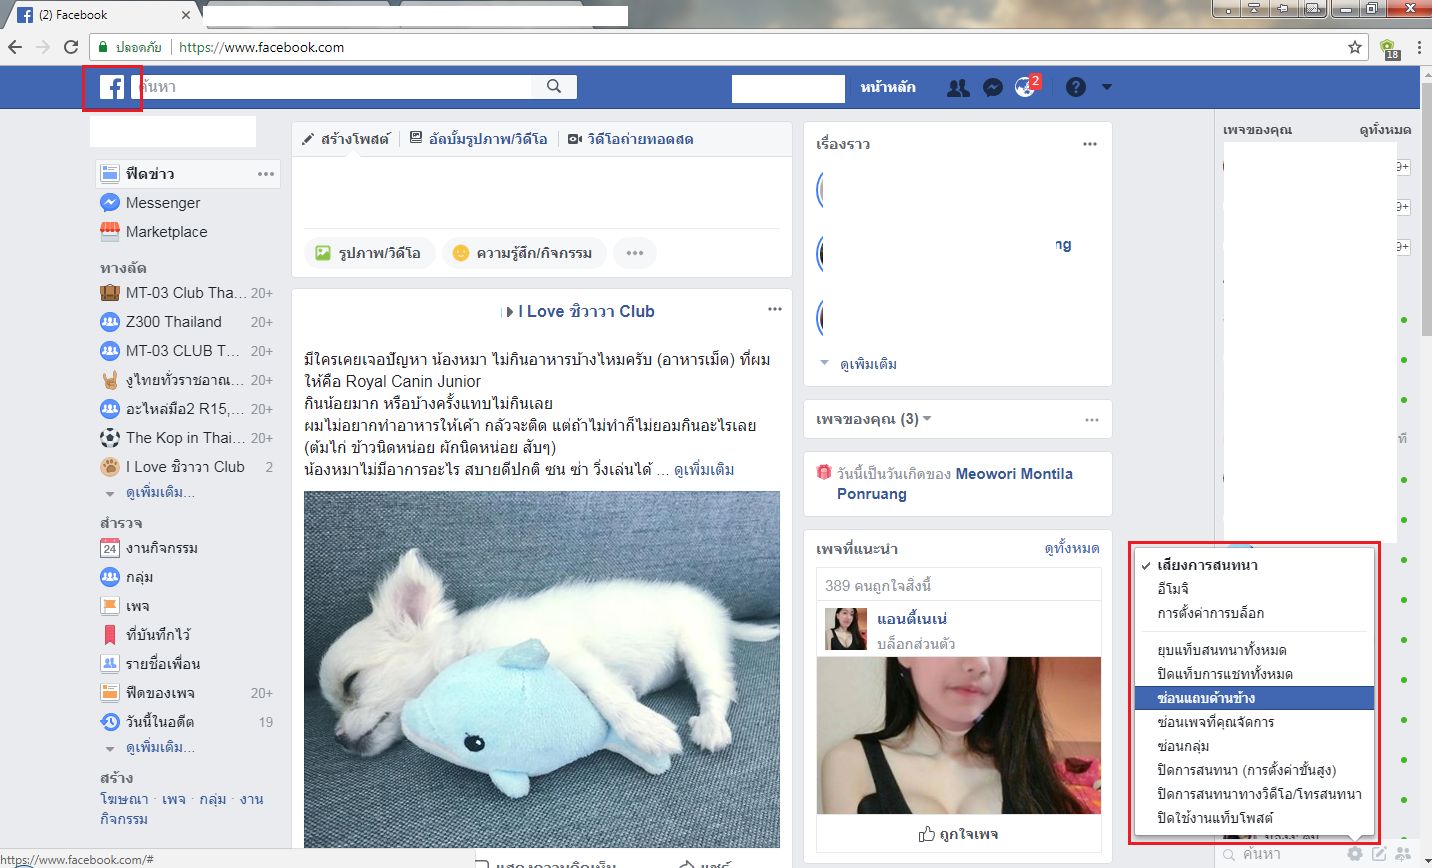Bookmark this page with the star icon
Screen dimensions: 1432x868
point(1355,47)
